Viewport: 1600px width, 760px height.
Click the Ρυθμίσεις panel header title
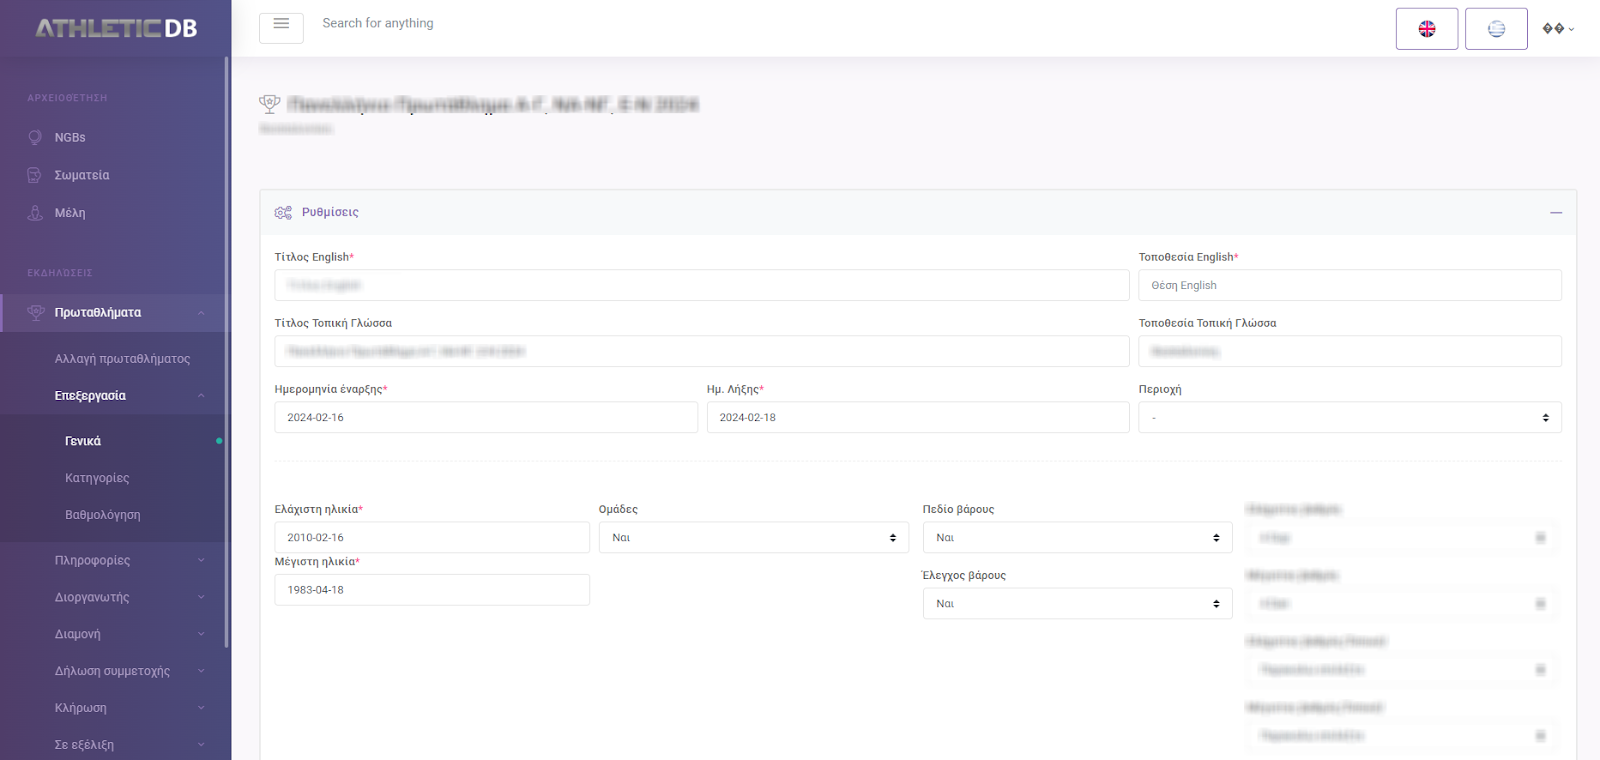tap(330, 212)
